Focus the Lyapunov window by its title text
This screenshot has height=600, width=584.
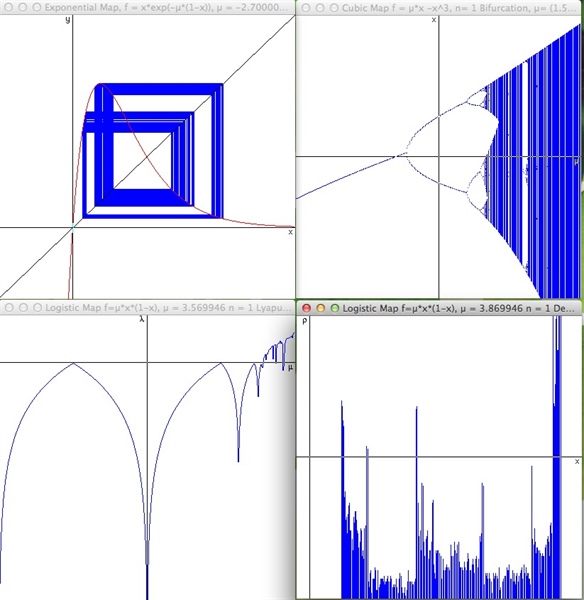coord(168,308)
